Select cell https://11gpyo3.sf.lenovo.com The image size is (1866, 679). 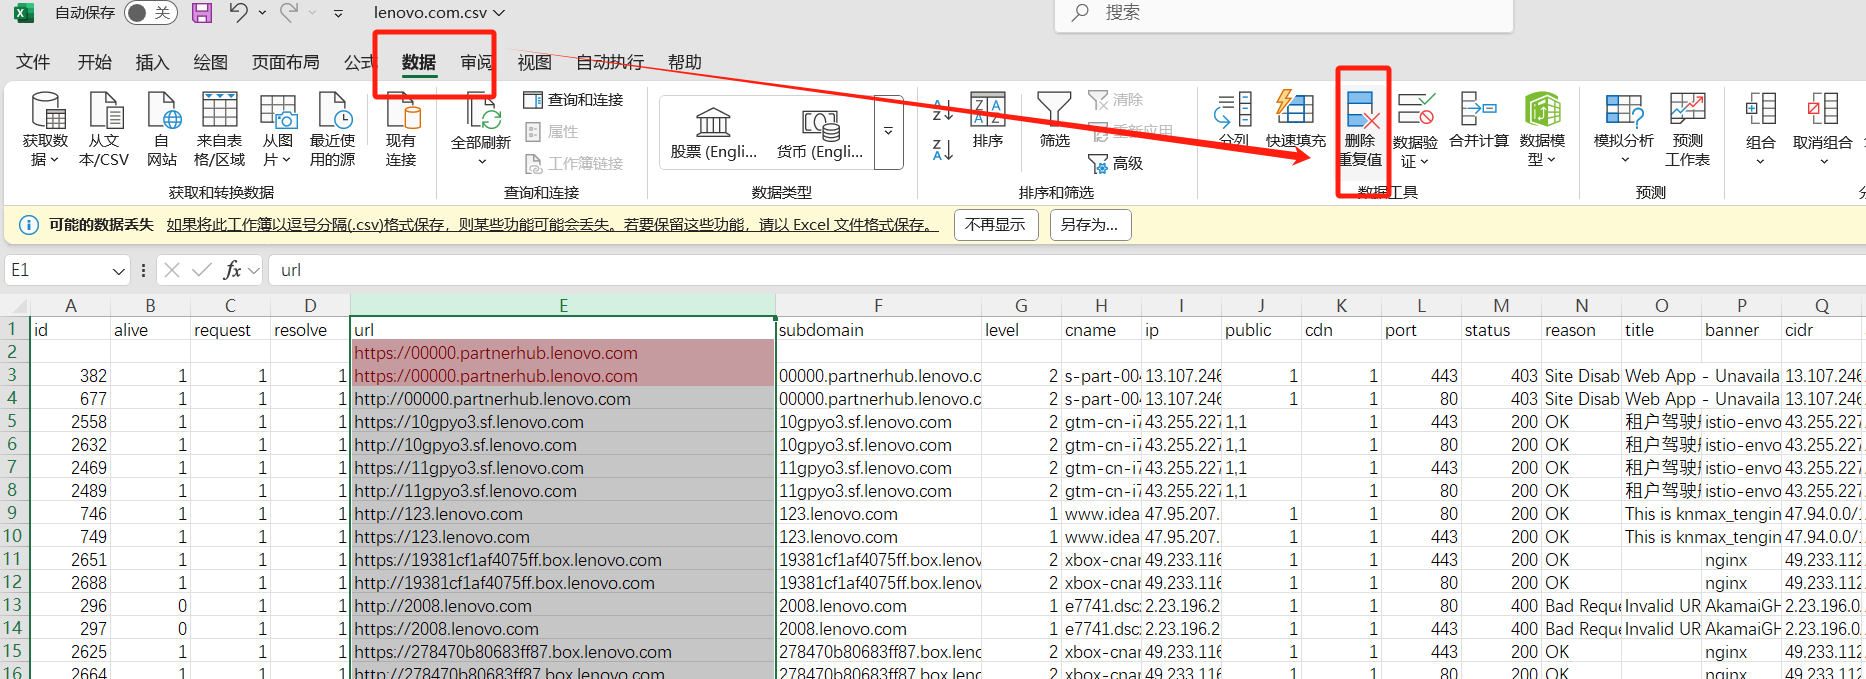[563, 468]
